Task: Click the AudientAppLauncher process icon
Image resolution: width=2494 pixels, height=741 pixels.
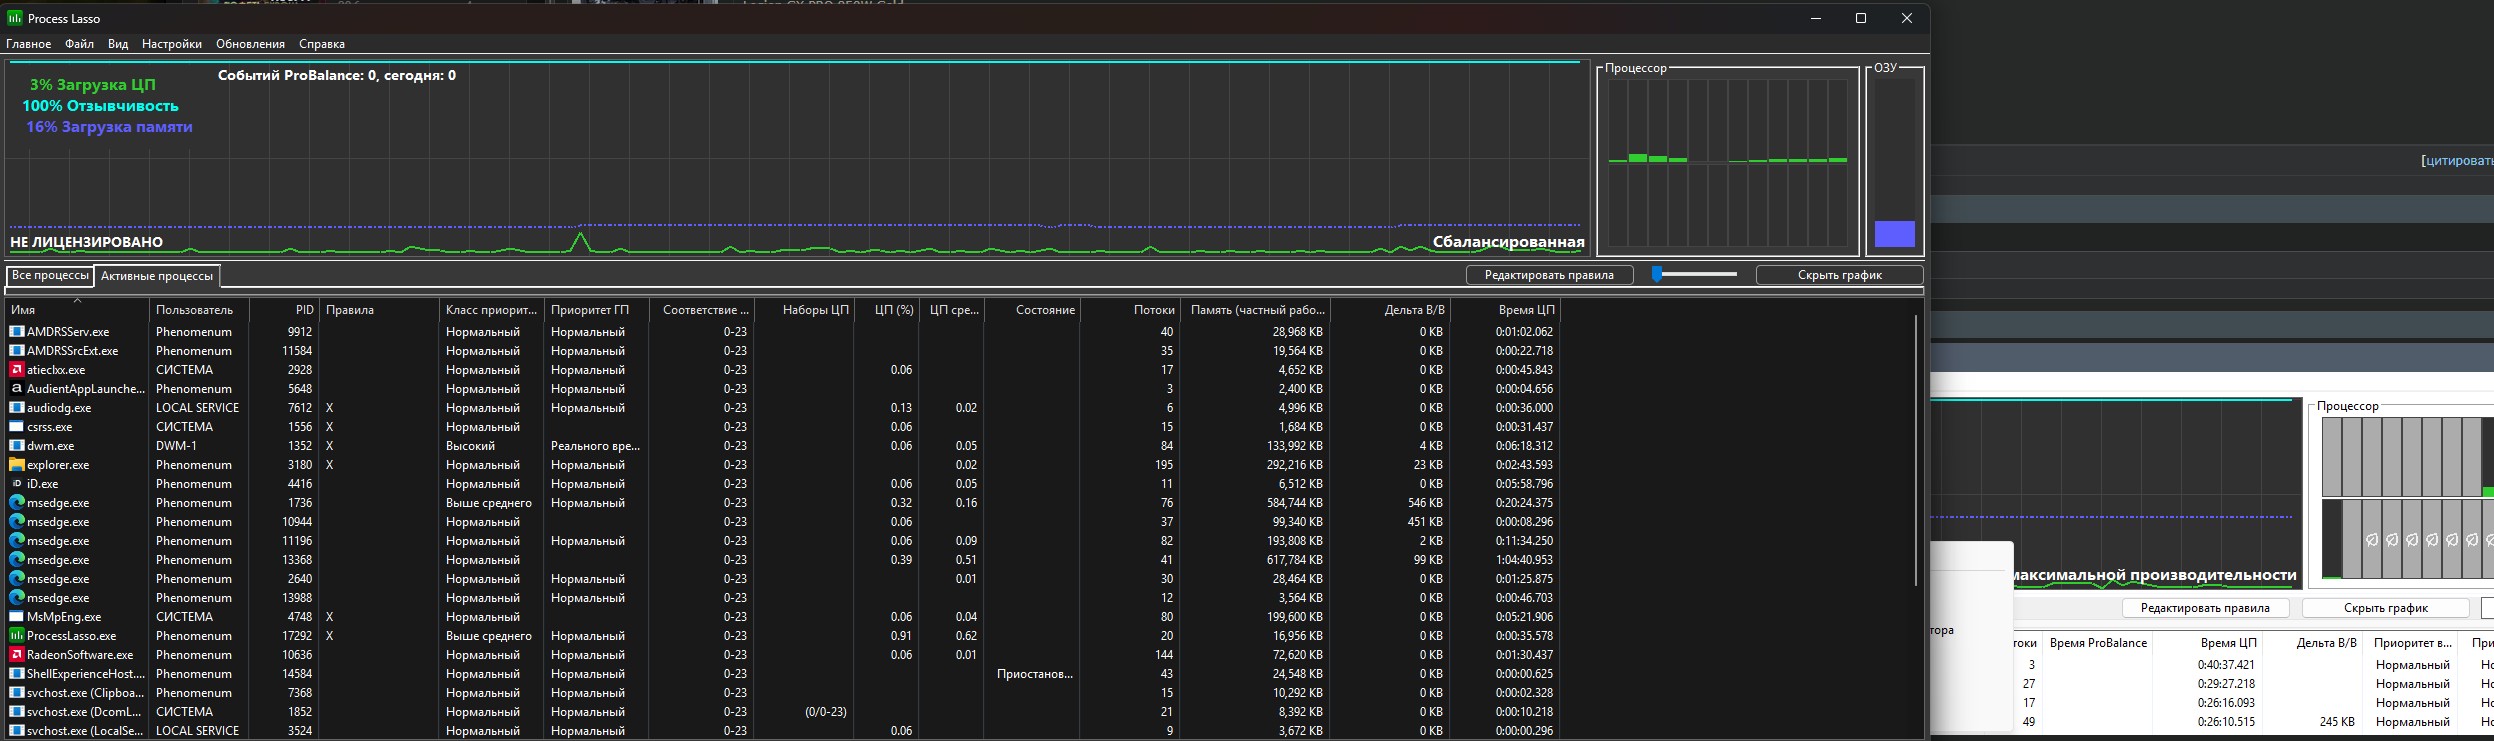Action: pos(16,389)
